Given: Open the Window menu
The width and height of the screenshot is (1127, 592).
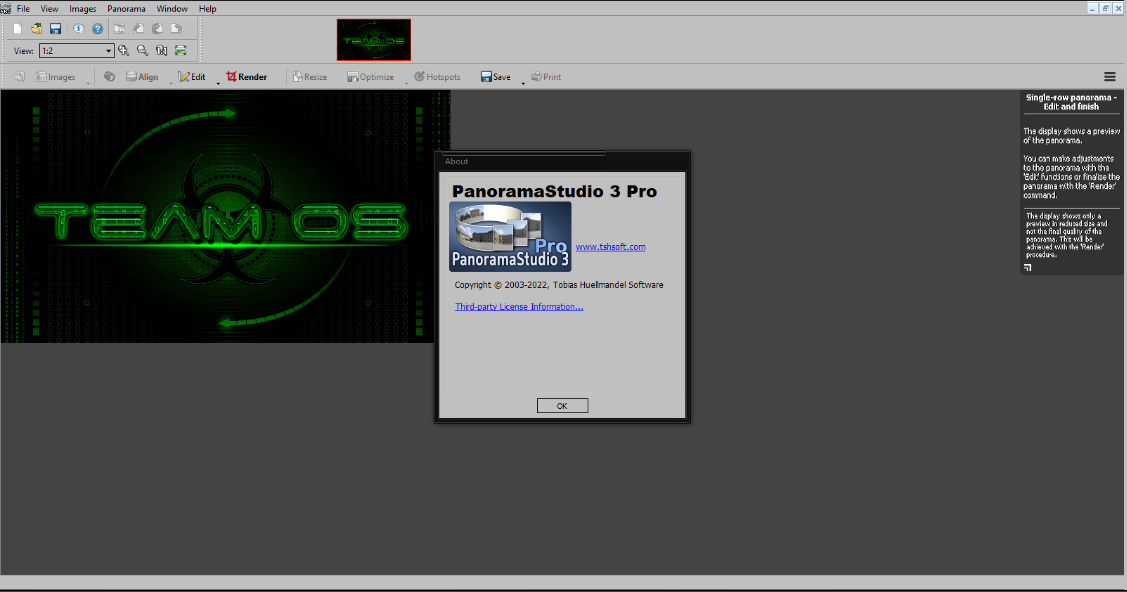Looking at the screenshot, I should [172, 9].
